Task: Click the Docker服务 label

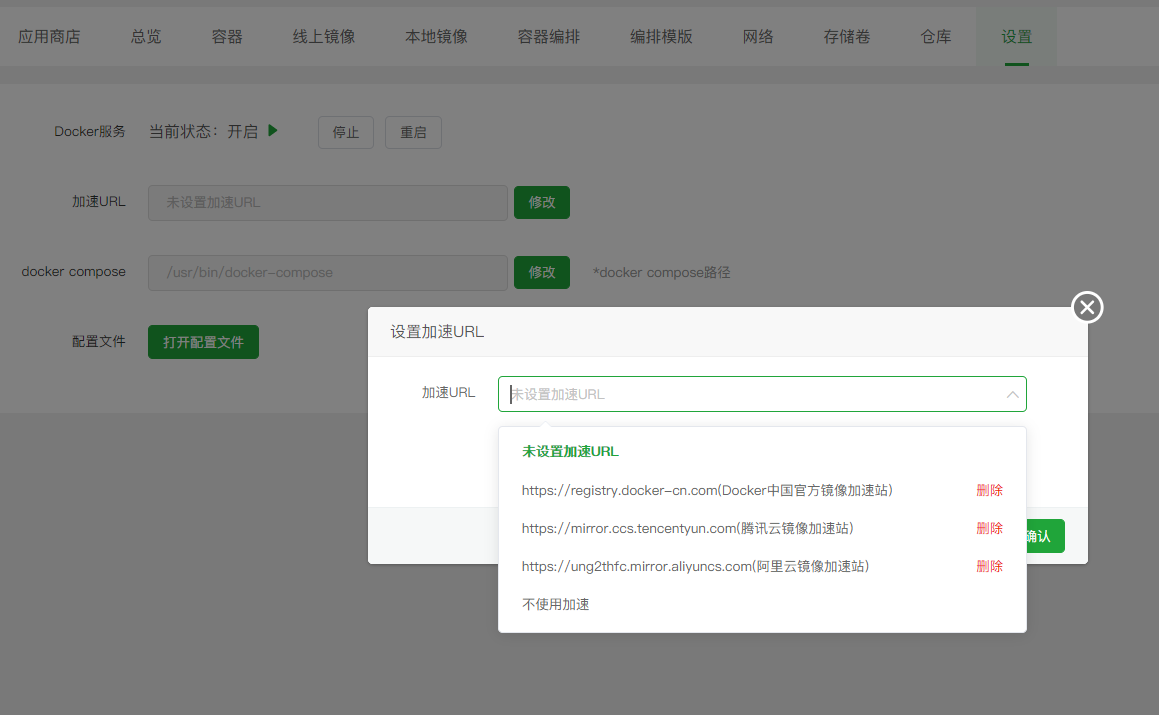Action: [x=89, y=132]
